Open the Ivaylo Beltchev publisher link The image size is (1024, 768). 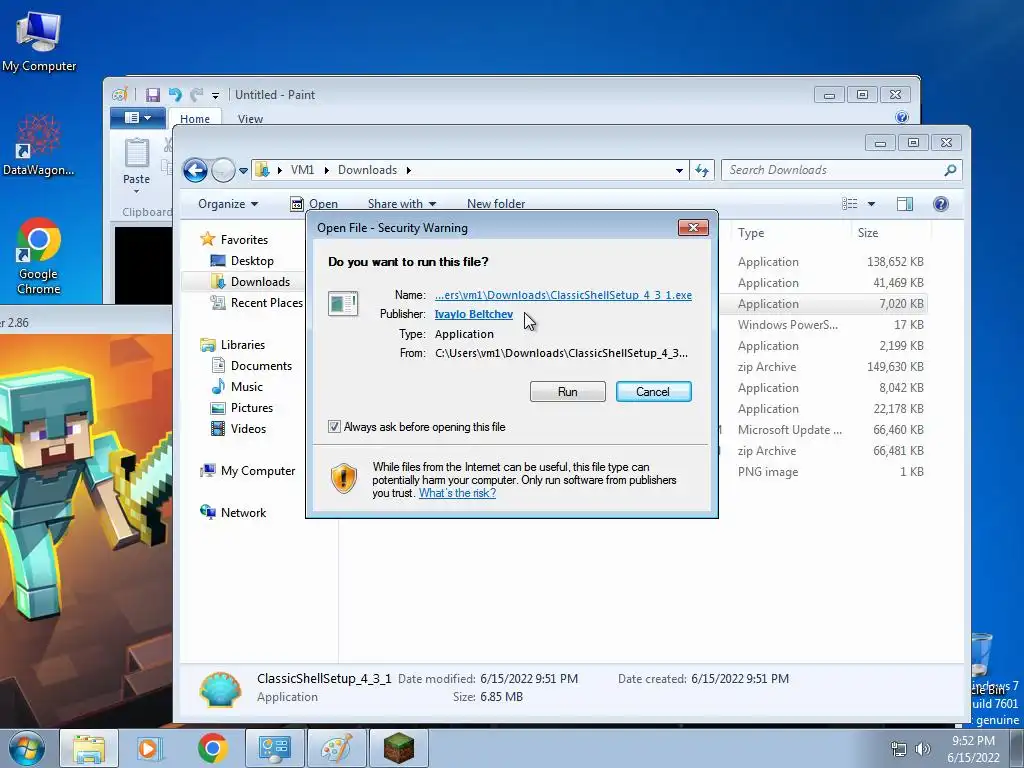coord(473,314)
